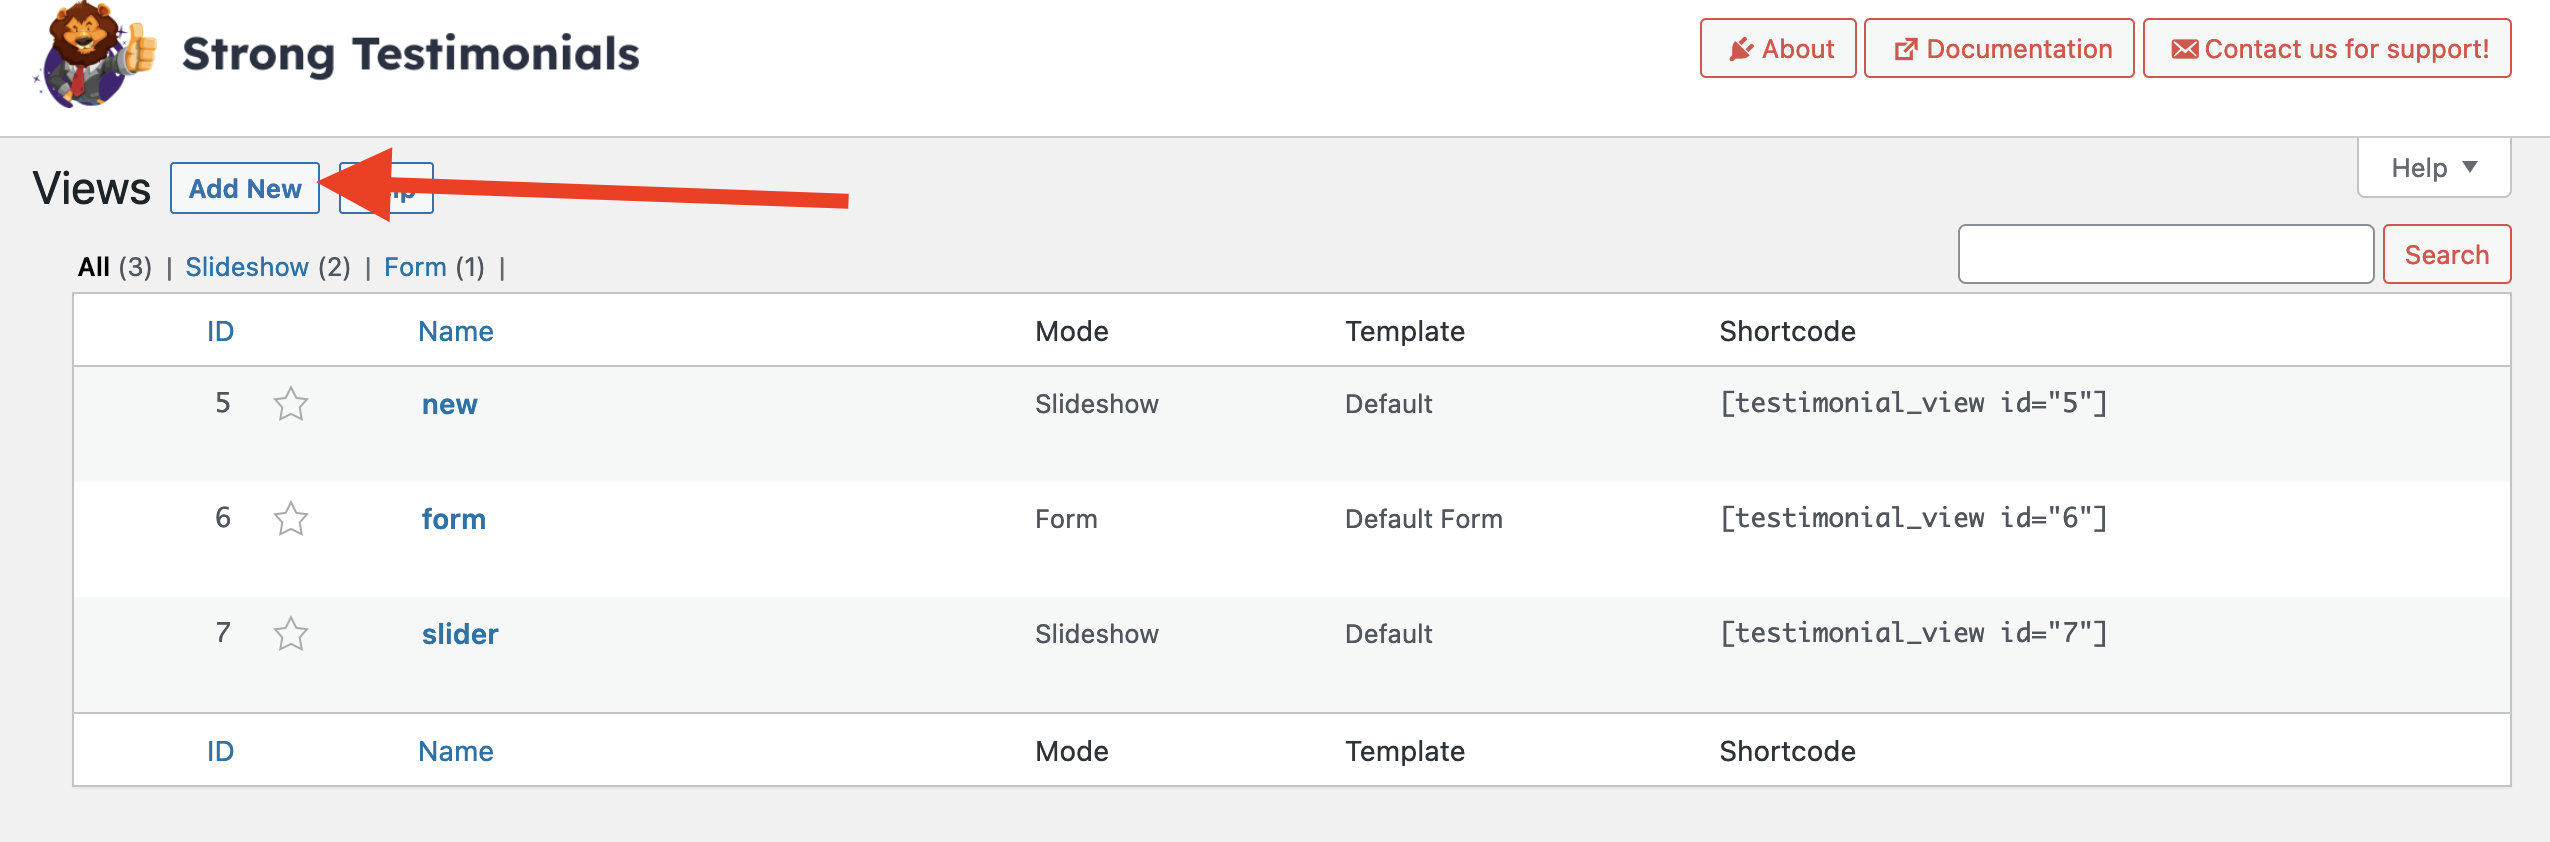Open the form view
The image size is (2550, 842).
(x=454, y=519)
